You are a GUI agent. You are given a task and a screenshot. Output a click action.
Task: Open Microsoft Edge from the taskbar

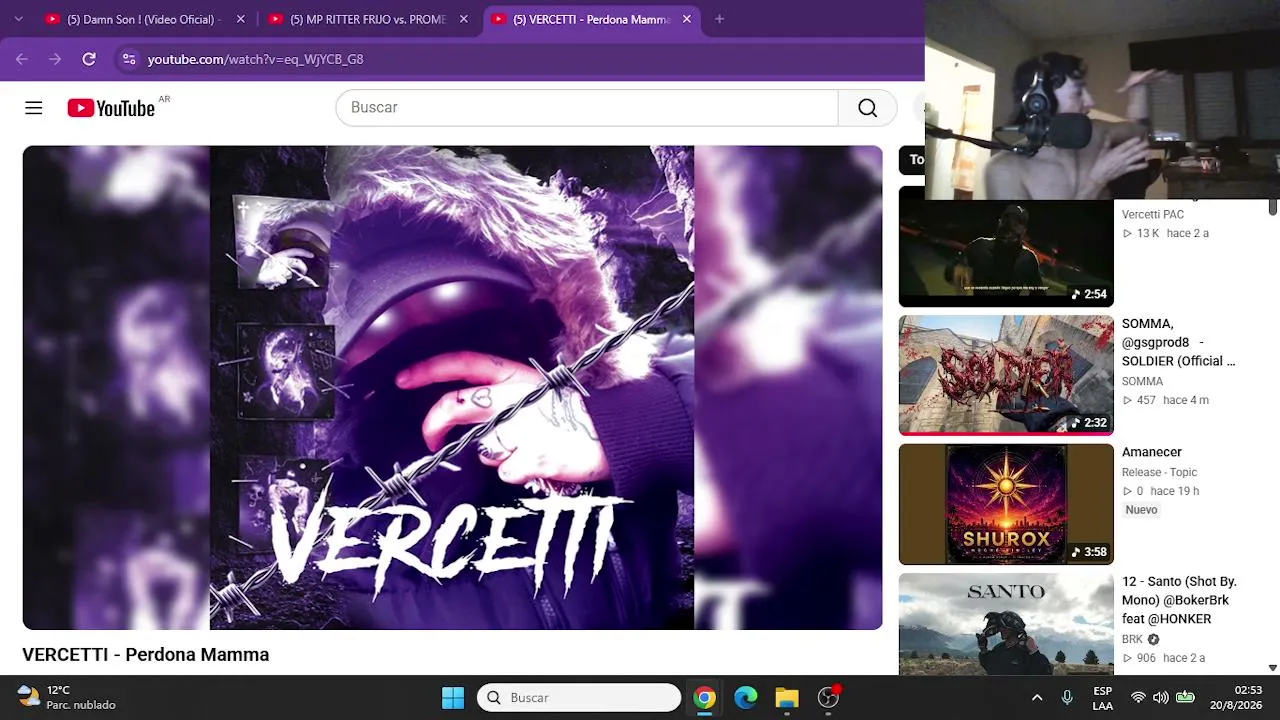pyautogui.click(x=746, y=698)
